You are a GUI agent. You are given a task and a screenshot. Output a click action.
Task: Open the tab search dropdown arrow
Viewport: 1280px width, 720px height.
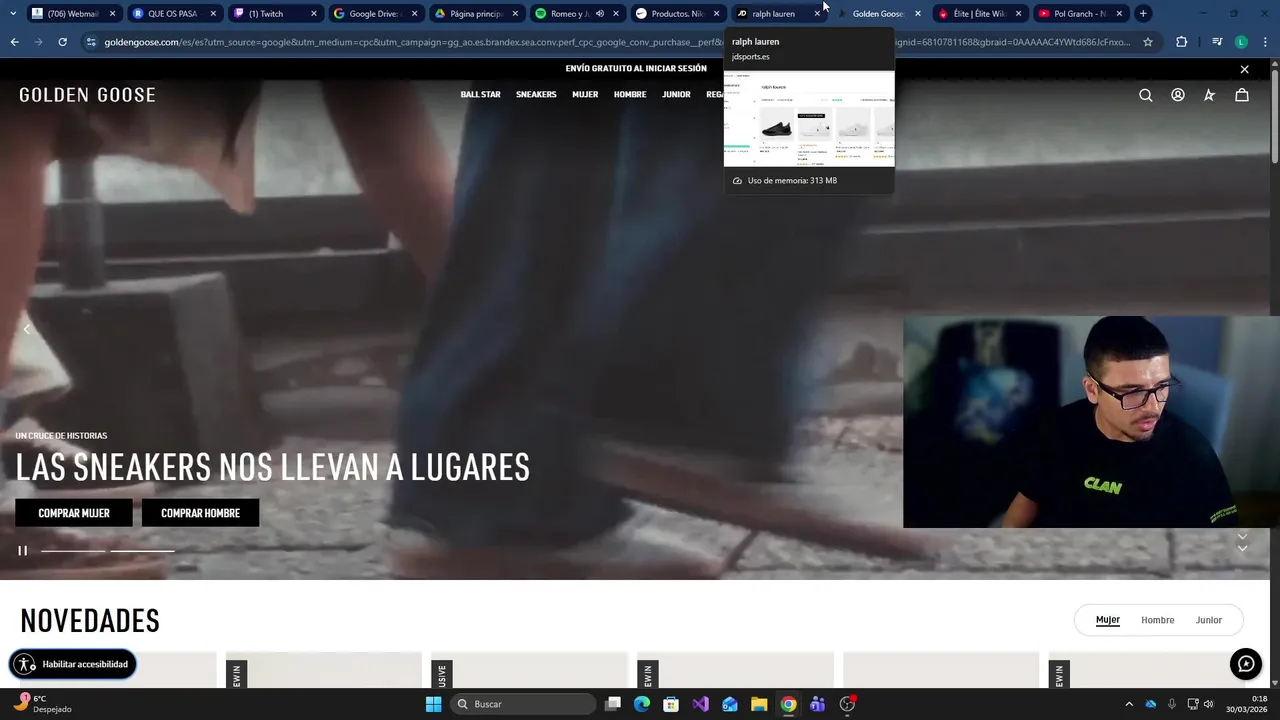coord(12,14)
